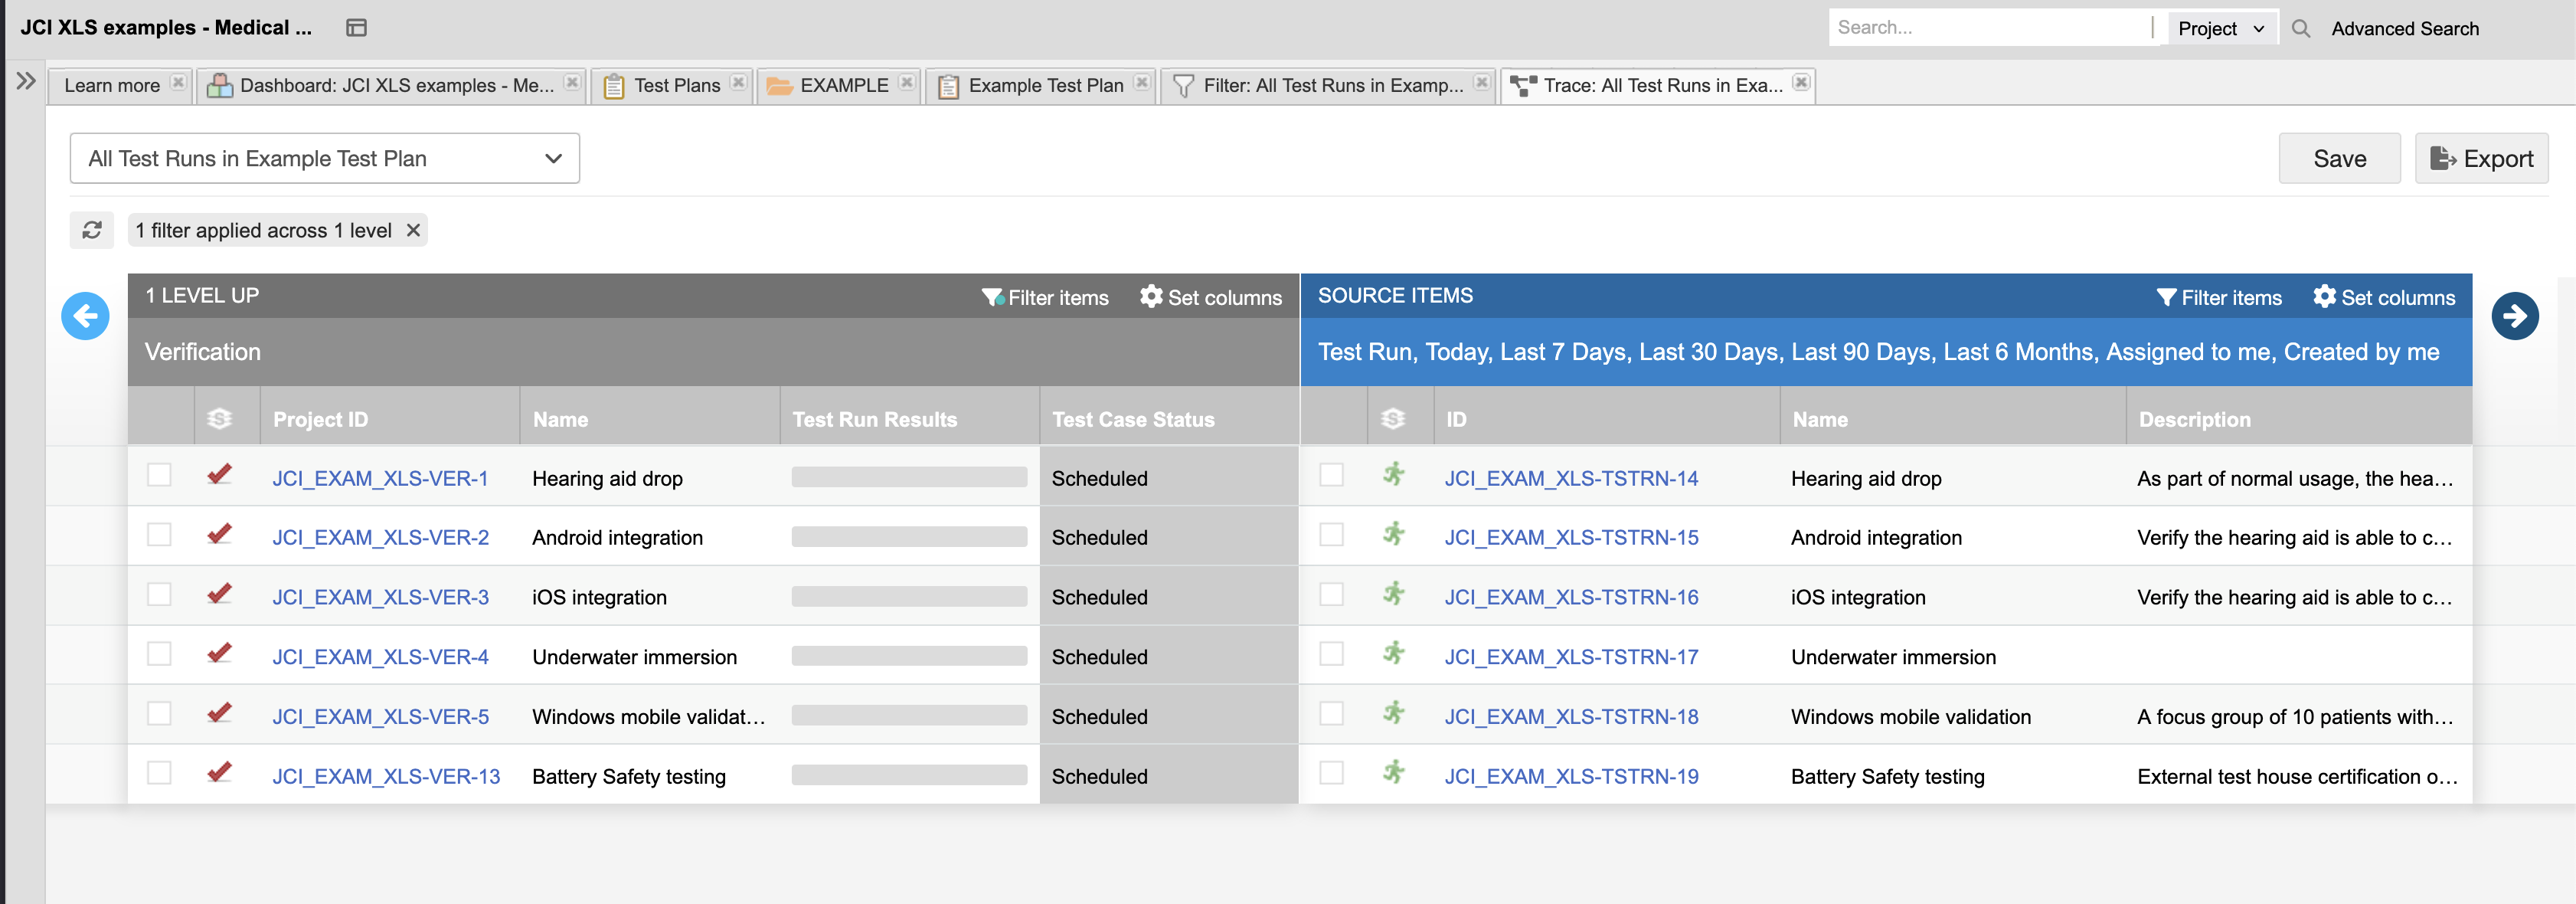
Task: Open Filter items in the 1 Level Up panel
Action: (1046, 297)
